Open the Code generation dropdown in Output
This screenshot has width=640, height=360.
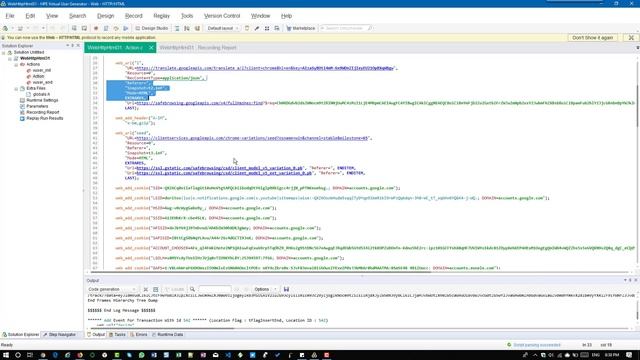coord(112,289)
